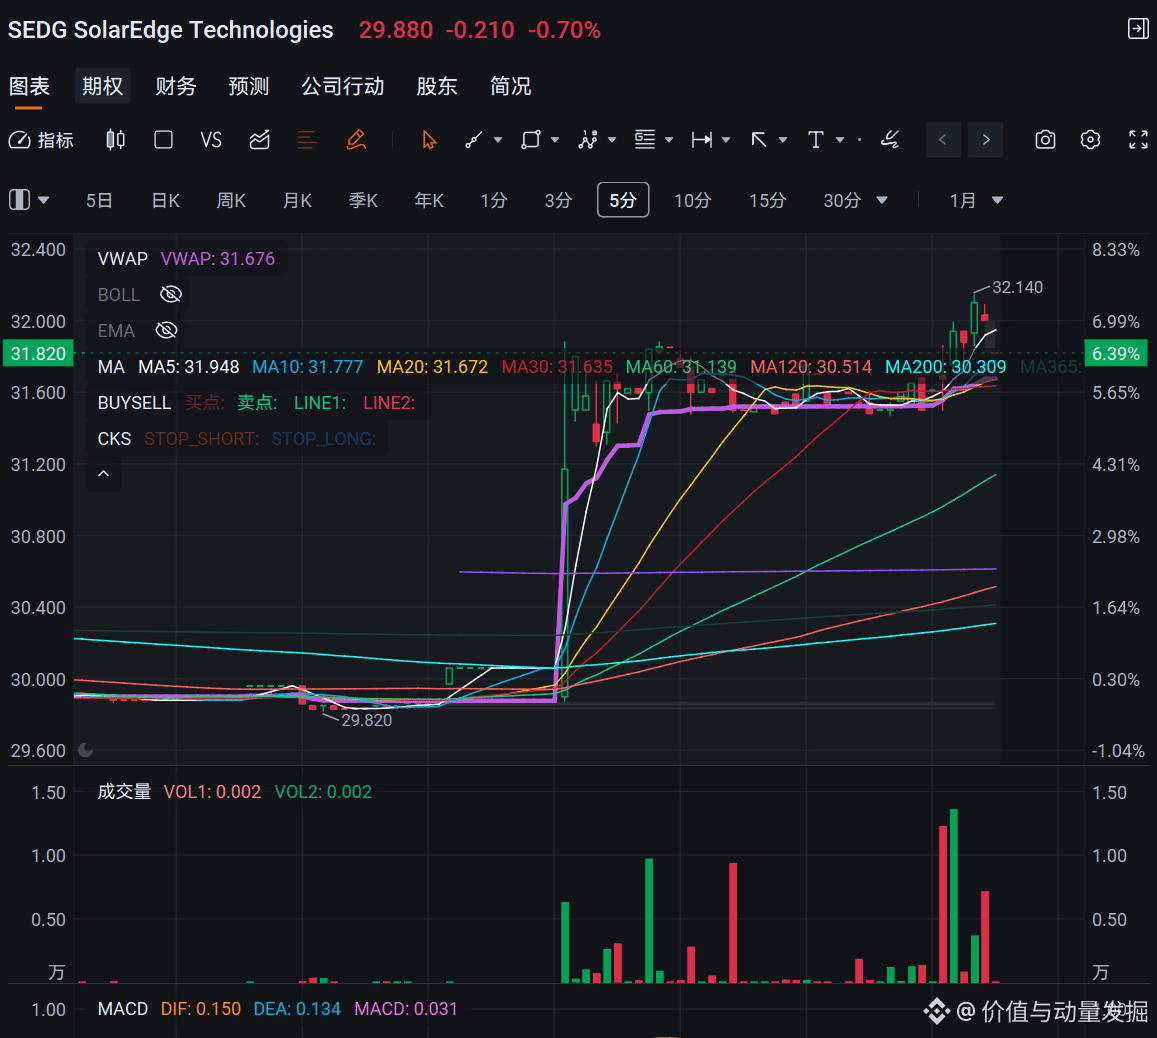This screenshot has height=1038, width=1157.
Task: Switch to the 简况 tab
Action: coord(511,86)
